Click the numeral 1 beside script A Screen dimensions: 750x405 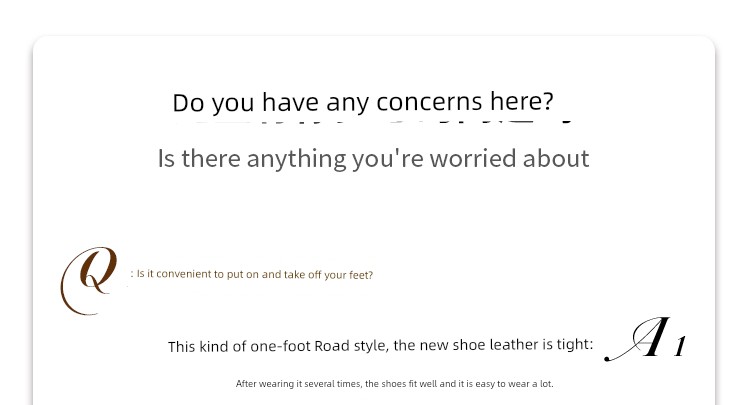679,347
